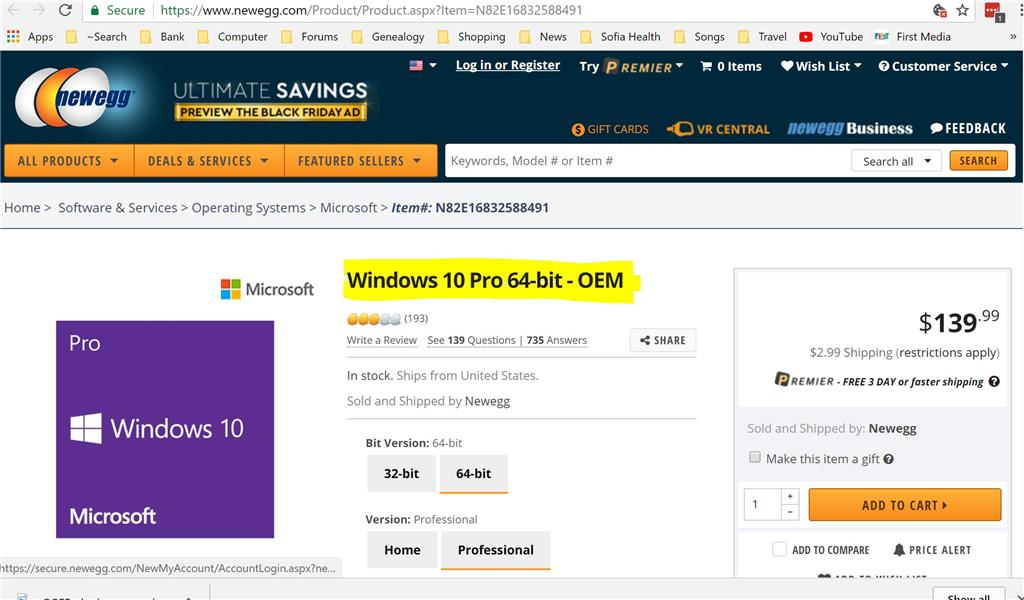Open Write a Review link

coord(382,340)
